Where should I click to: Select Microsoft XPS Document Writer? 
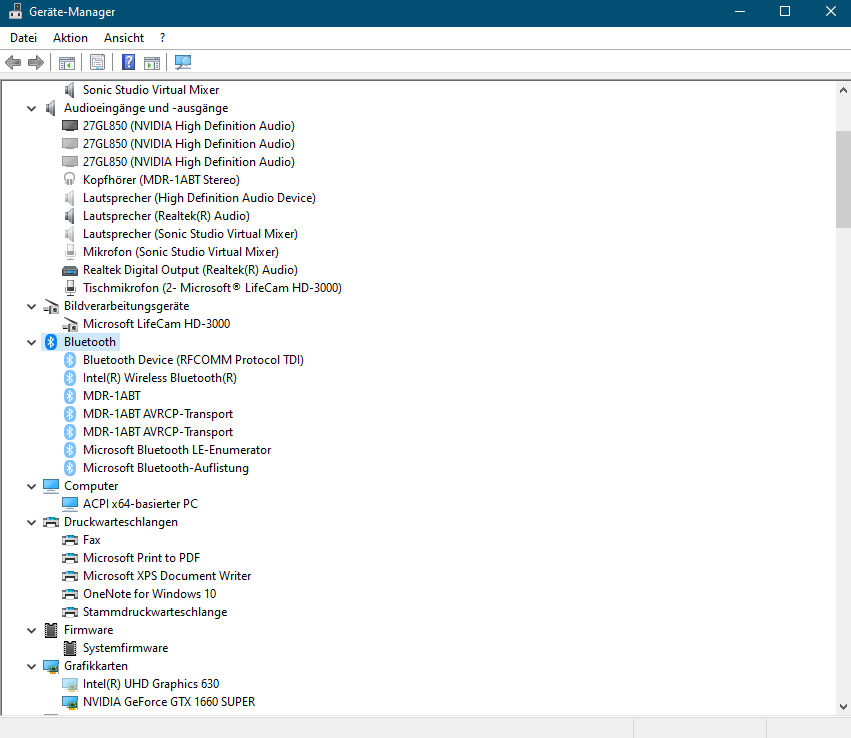pos(167,576)
